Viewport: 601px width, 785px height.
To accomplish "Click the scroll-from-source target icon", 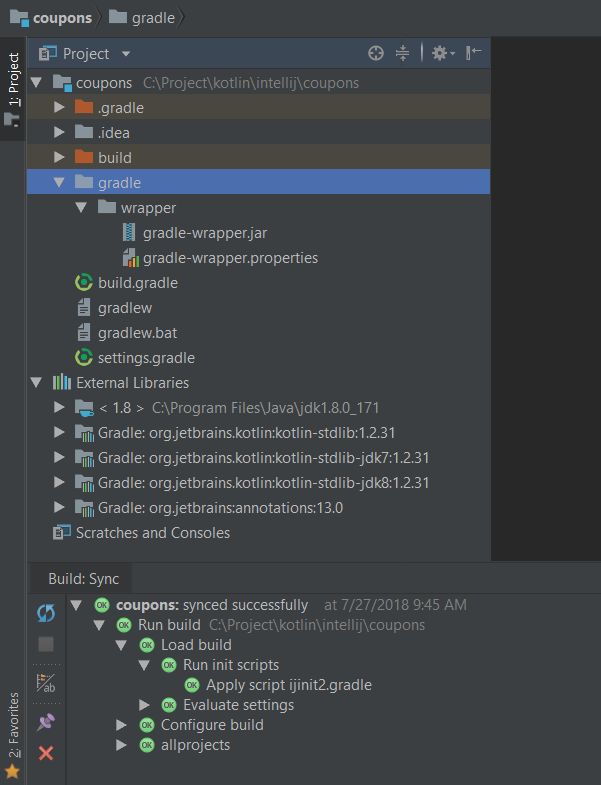I will point(376,53).
